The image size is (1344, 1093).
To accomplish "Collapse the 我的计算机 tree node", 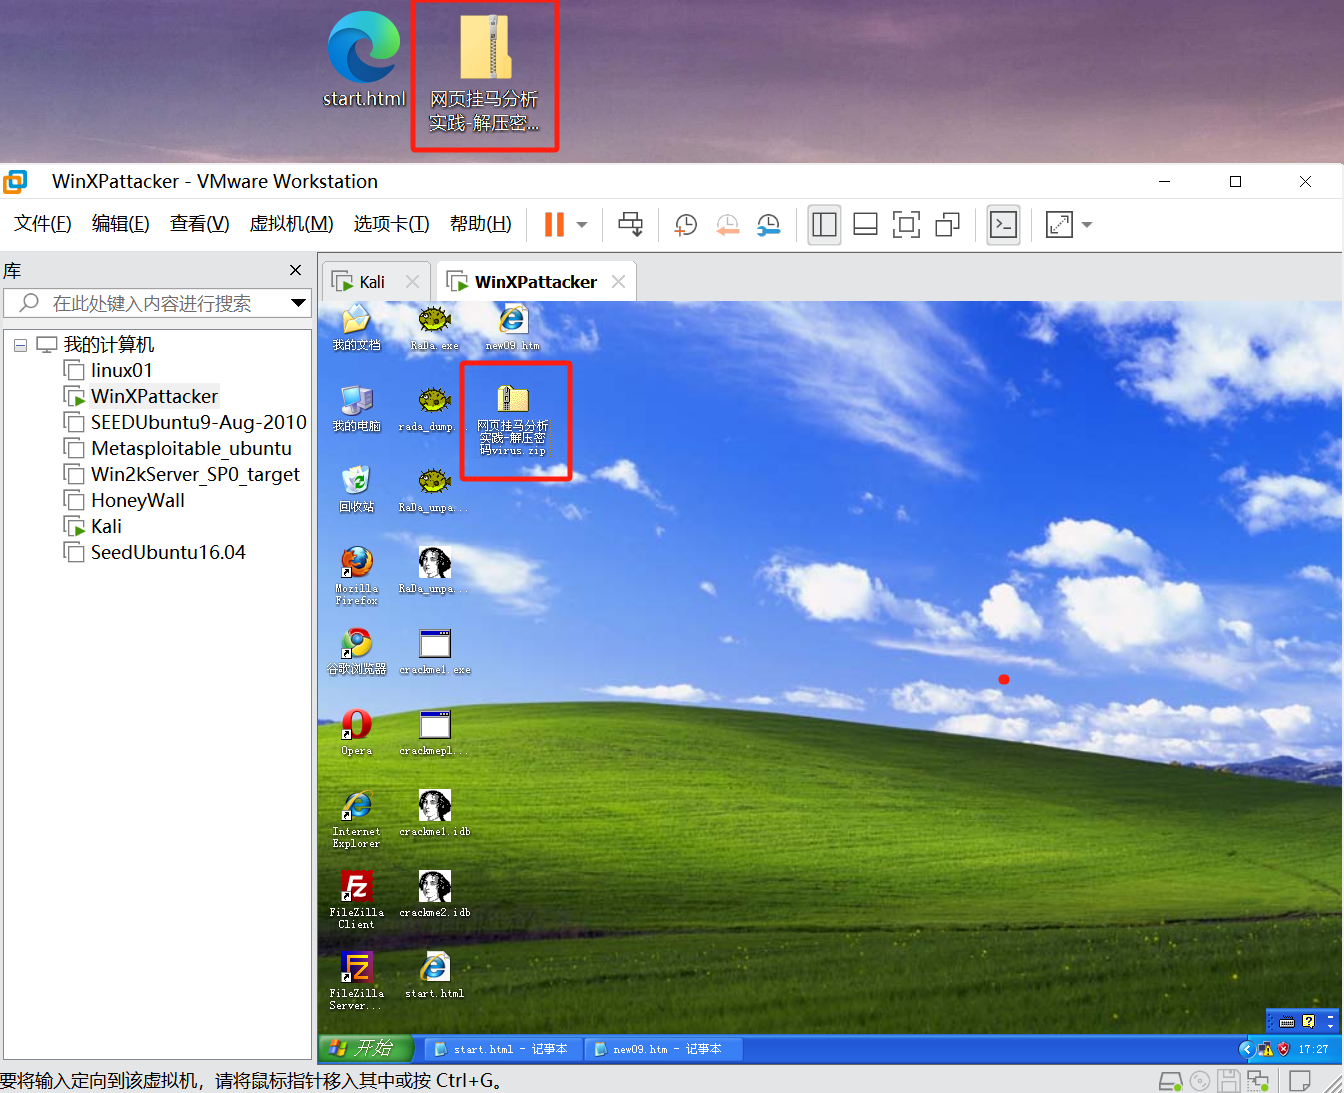I will click(x=20, y=345).
